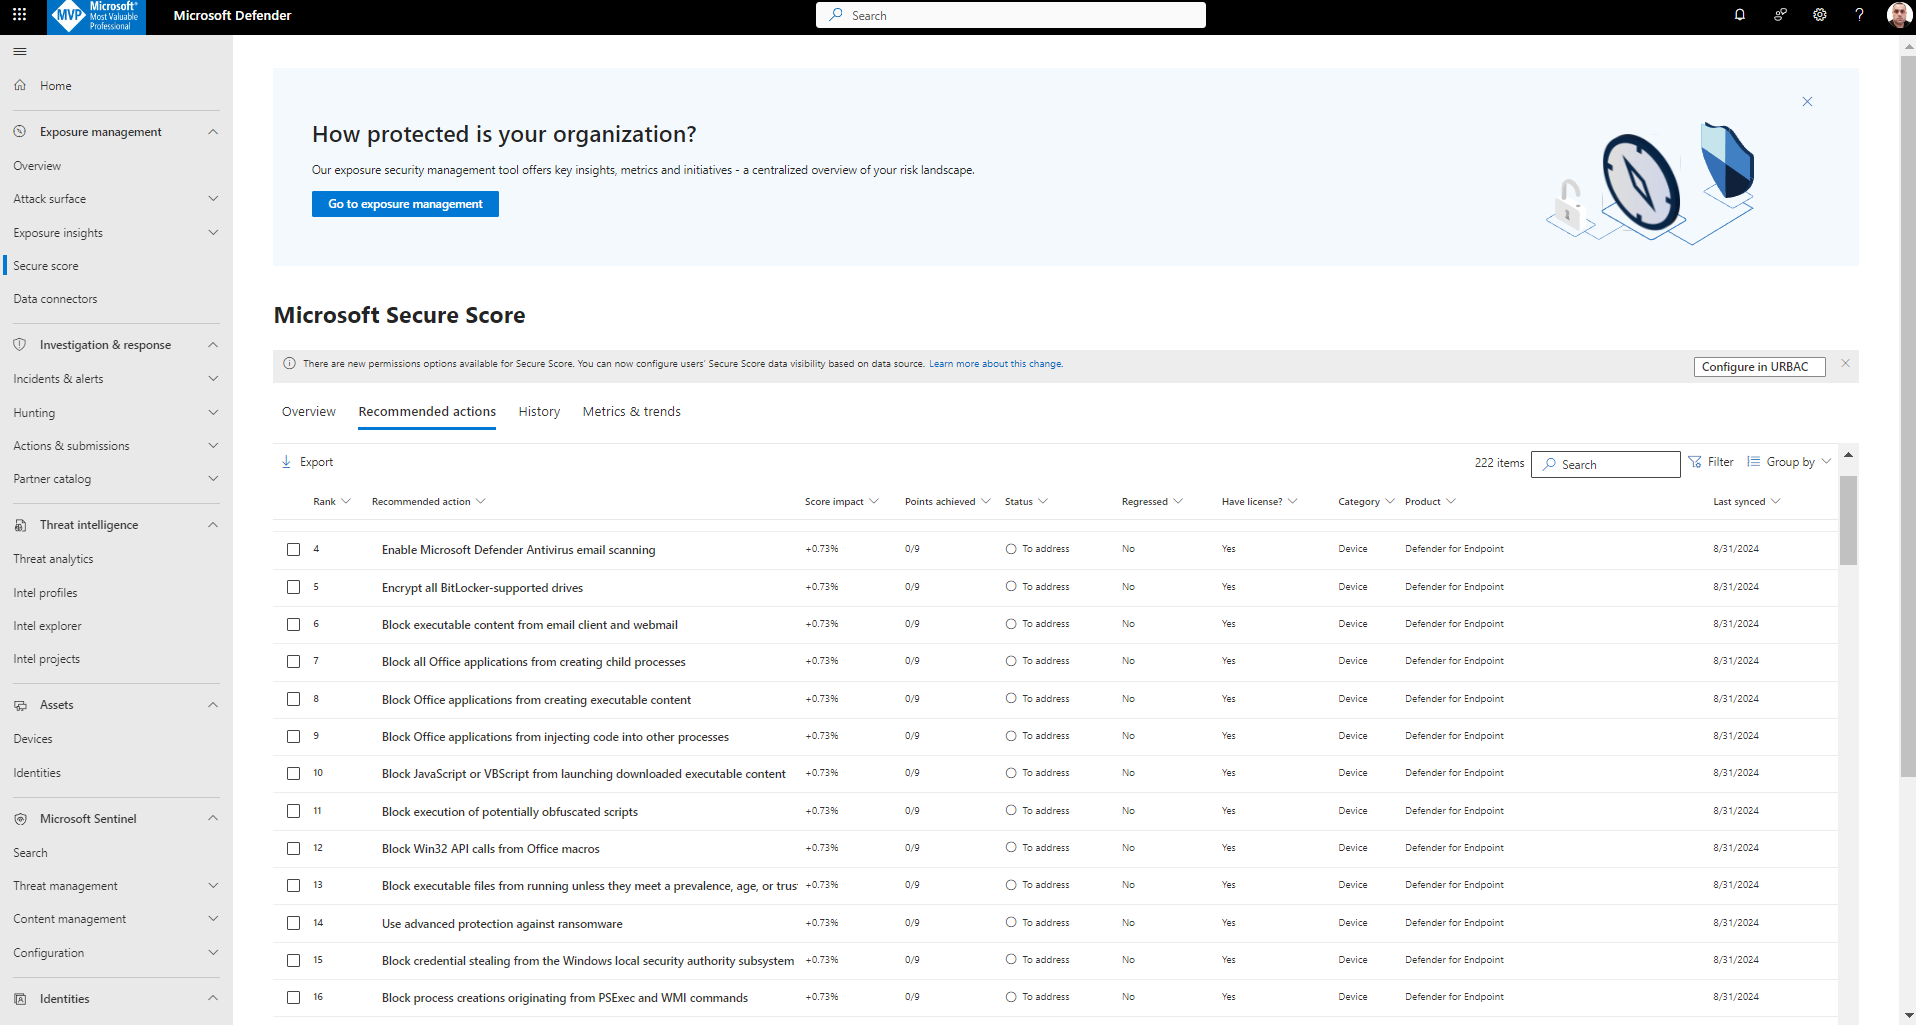Screen dimensions: 1916x1025
Task: Check the Use advanced protection against ransomware row
Action: pos(293,922)
